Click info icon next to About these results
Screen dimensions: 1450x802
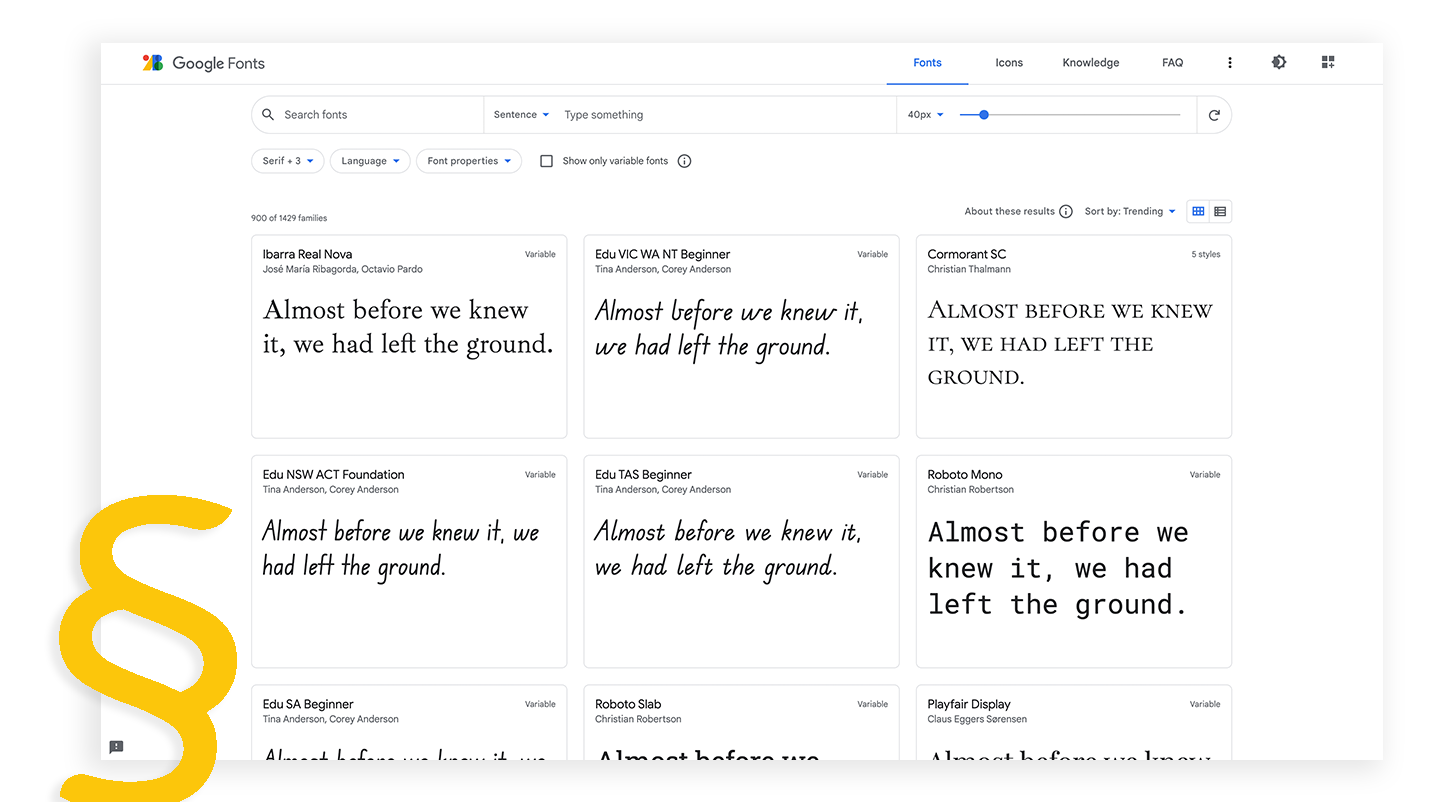(1066, 212)
